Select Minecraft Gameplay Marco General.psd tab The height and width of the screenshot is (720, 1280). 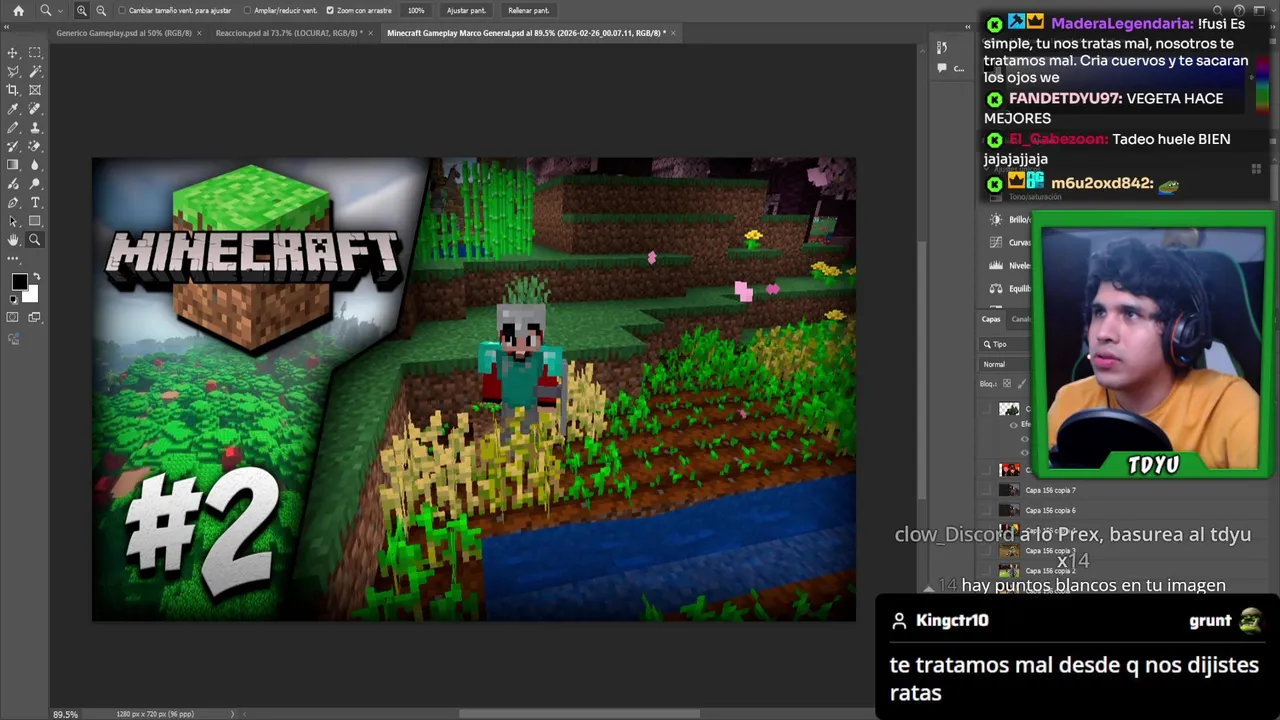coord(526,33)
